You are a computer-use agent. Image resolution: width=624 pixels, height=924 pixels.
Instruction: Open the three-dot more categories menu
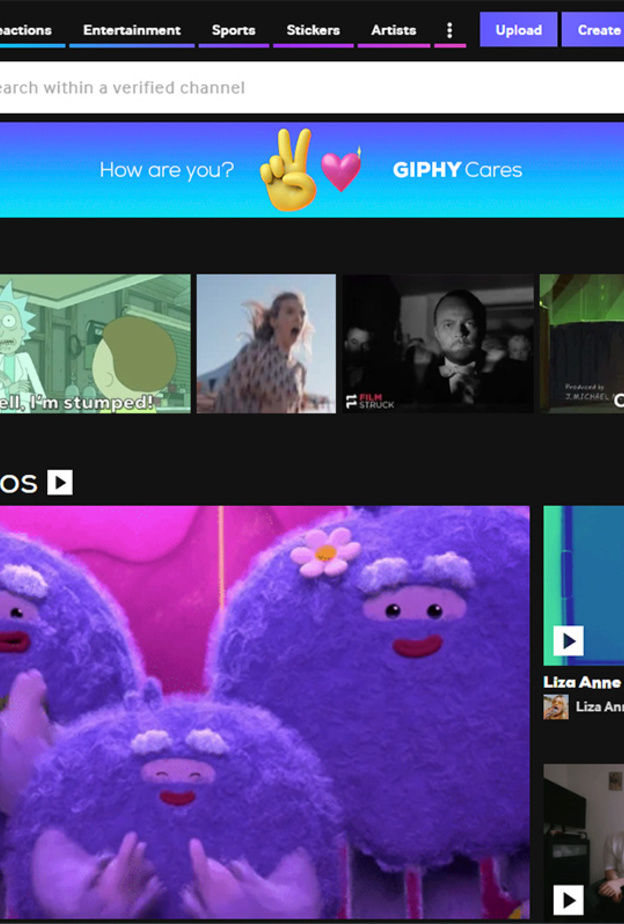[x=450, y=30]
